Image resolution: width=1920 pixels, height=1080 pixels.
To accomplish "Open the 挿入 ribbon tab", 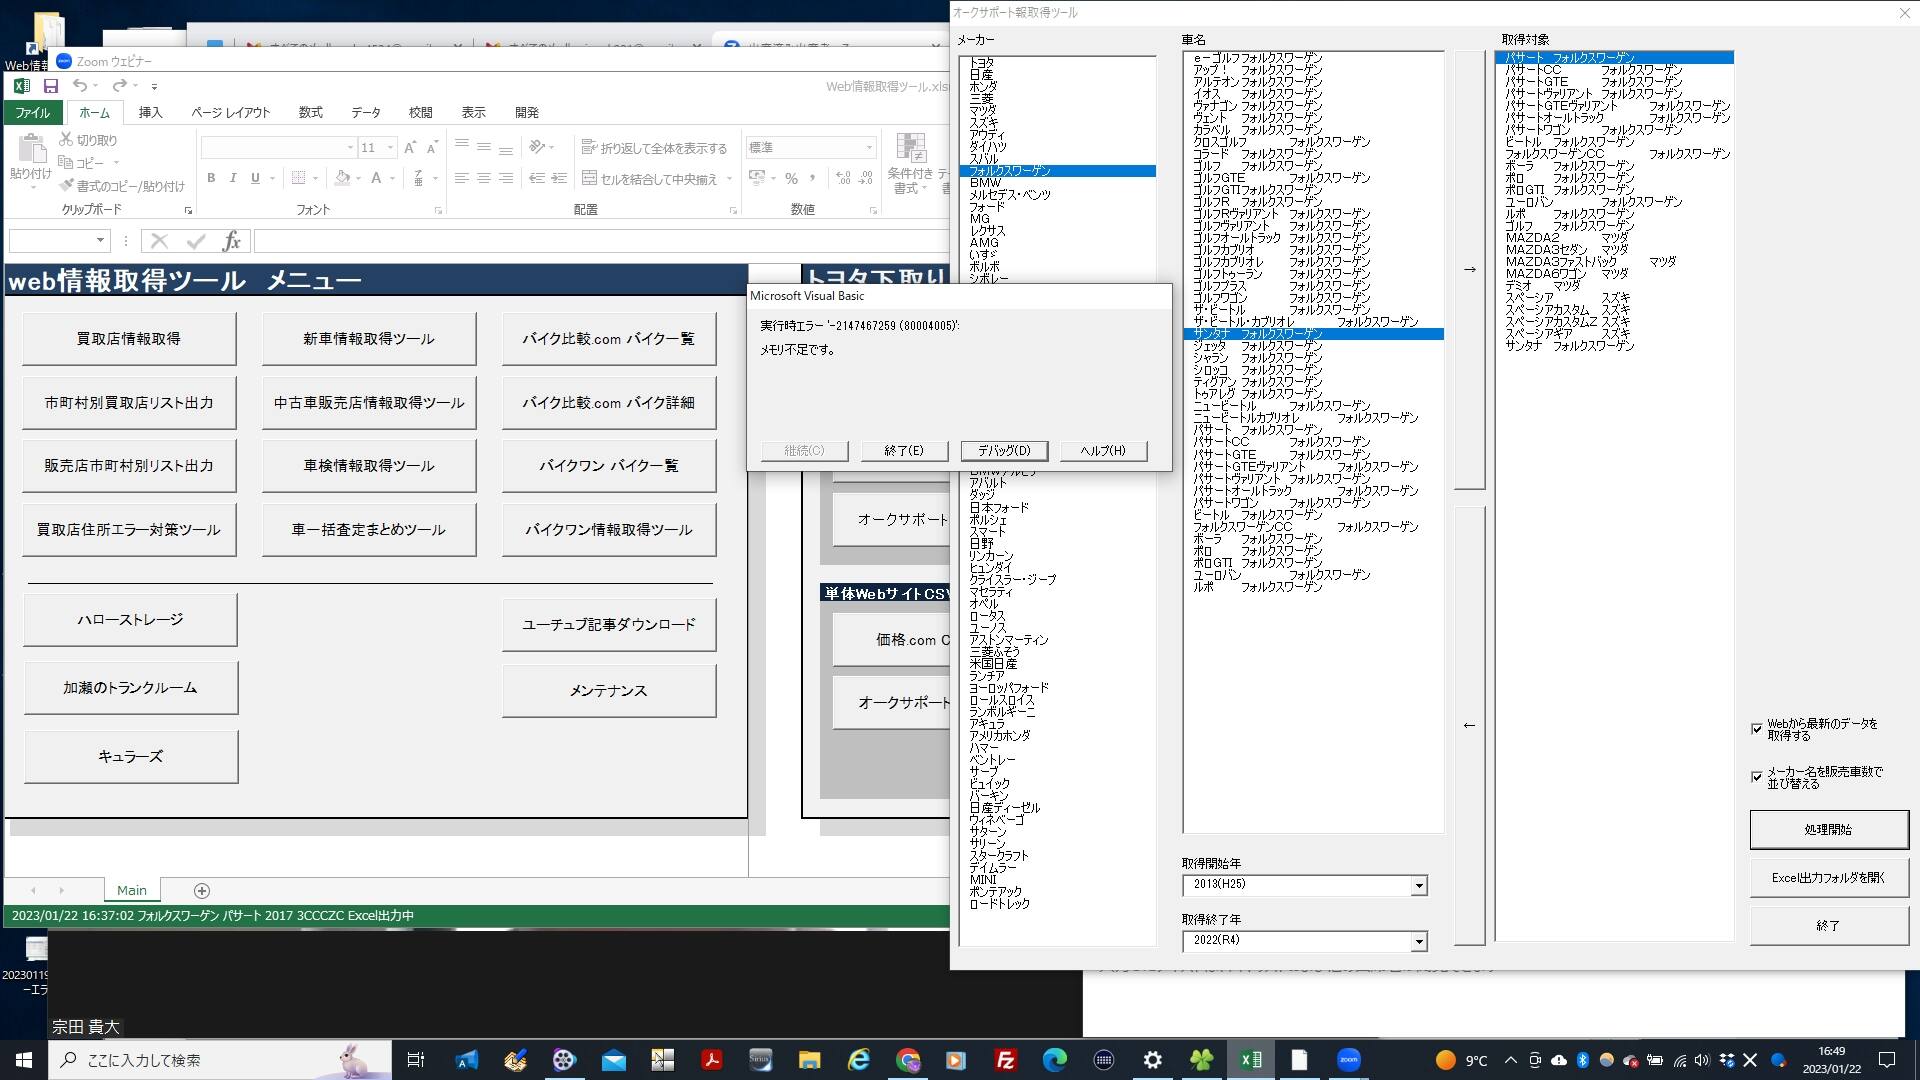I will coord(150,113).
